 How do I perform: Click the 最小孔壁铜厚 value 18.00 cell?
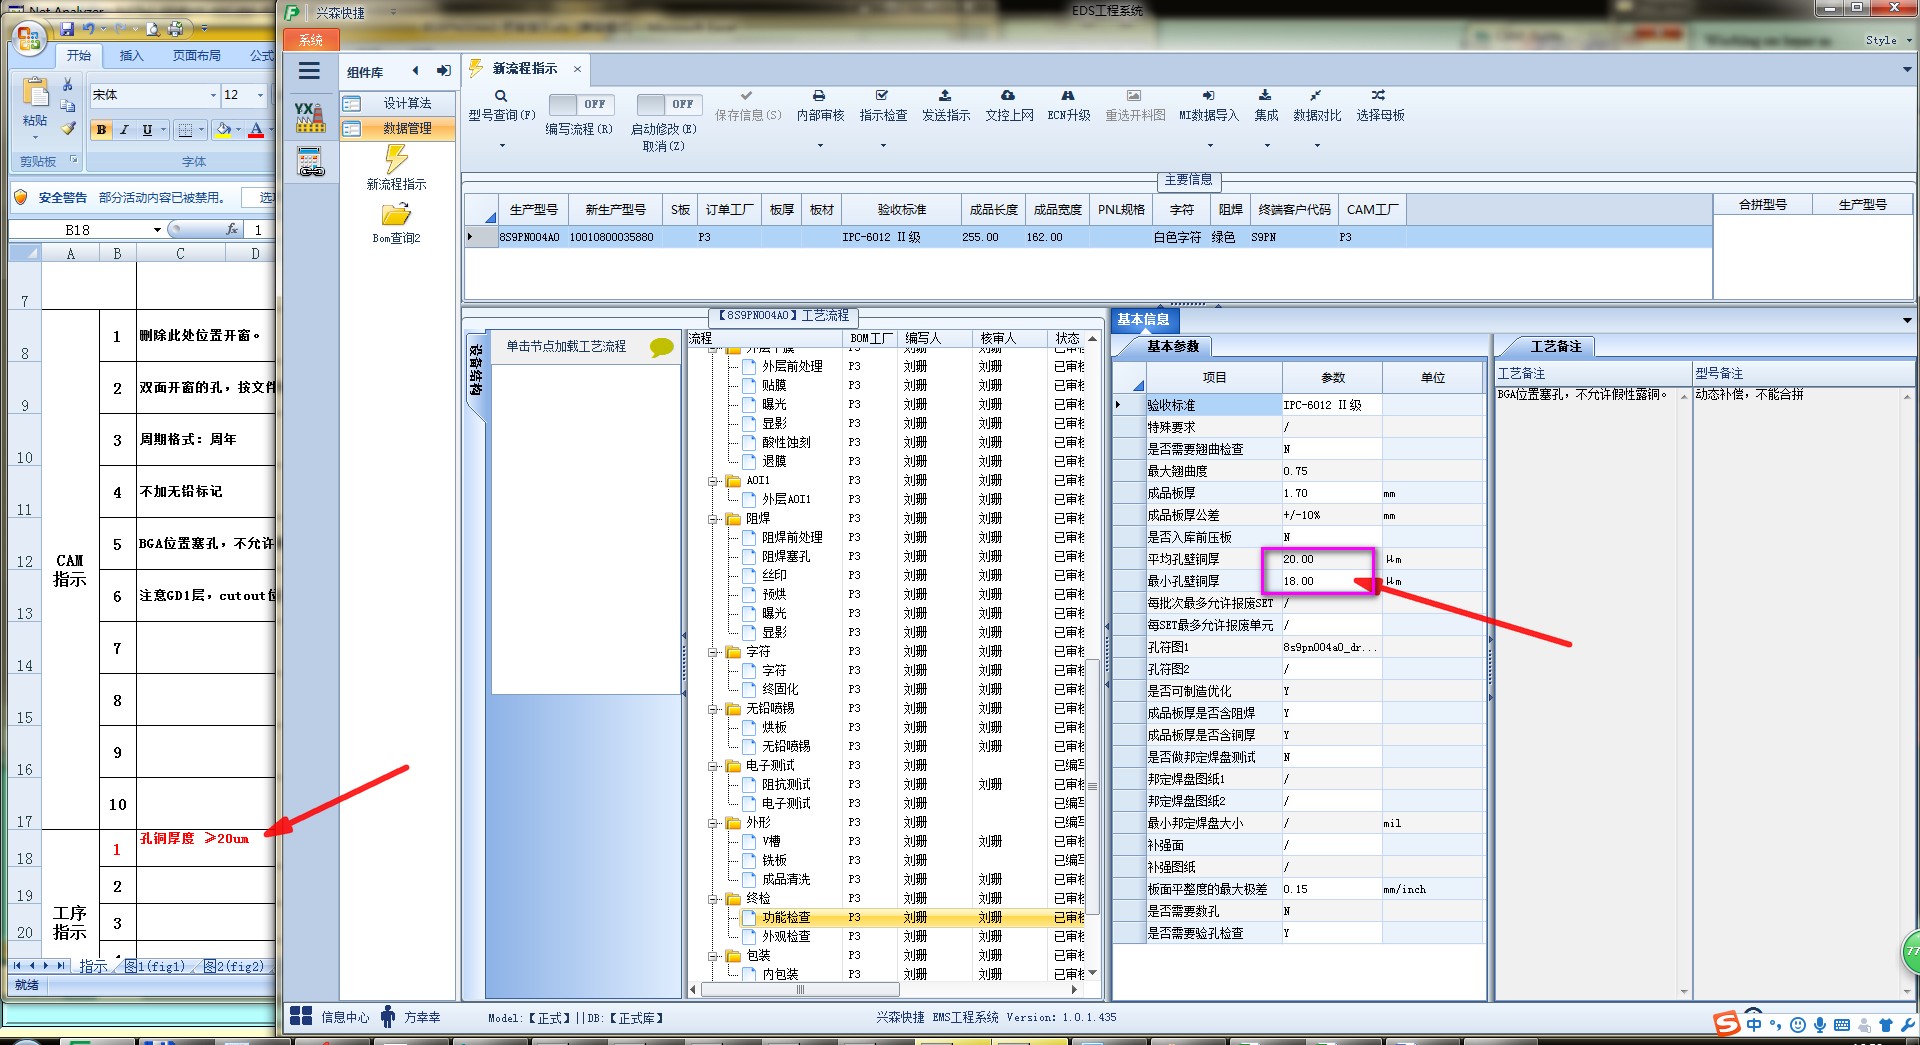pyautogui.click(x=1331, y=581)
